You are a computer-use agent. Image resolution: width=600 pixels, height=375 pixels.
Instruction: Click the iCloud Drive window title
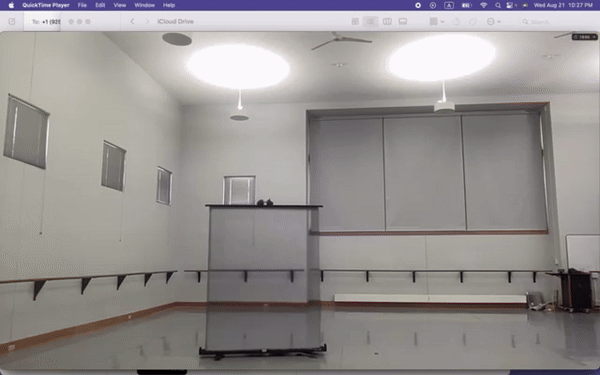[x=175, y=21]
